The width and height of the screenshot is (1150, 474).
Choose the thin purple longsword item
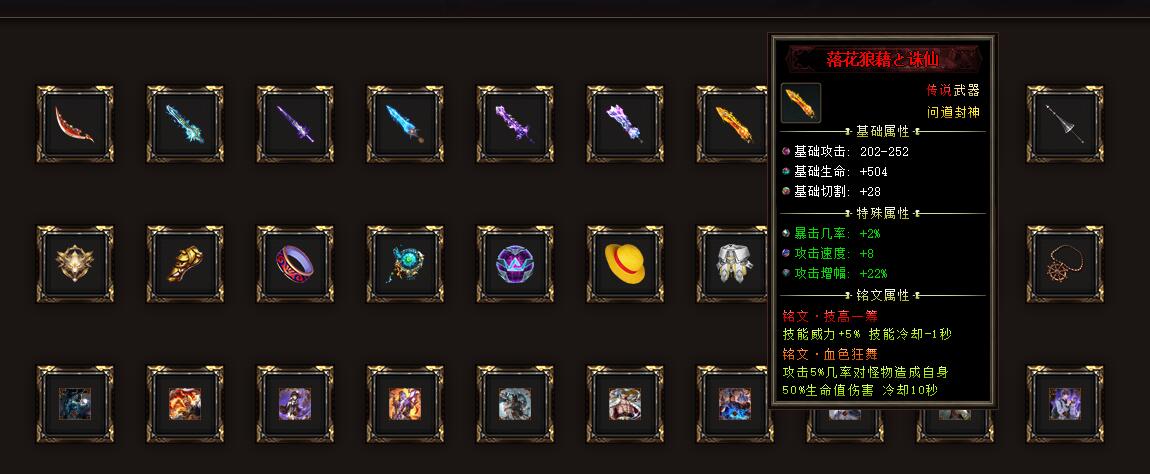click(295, 124)
